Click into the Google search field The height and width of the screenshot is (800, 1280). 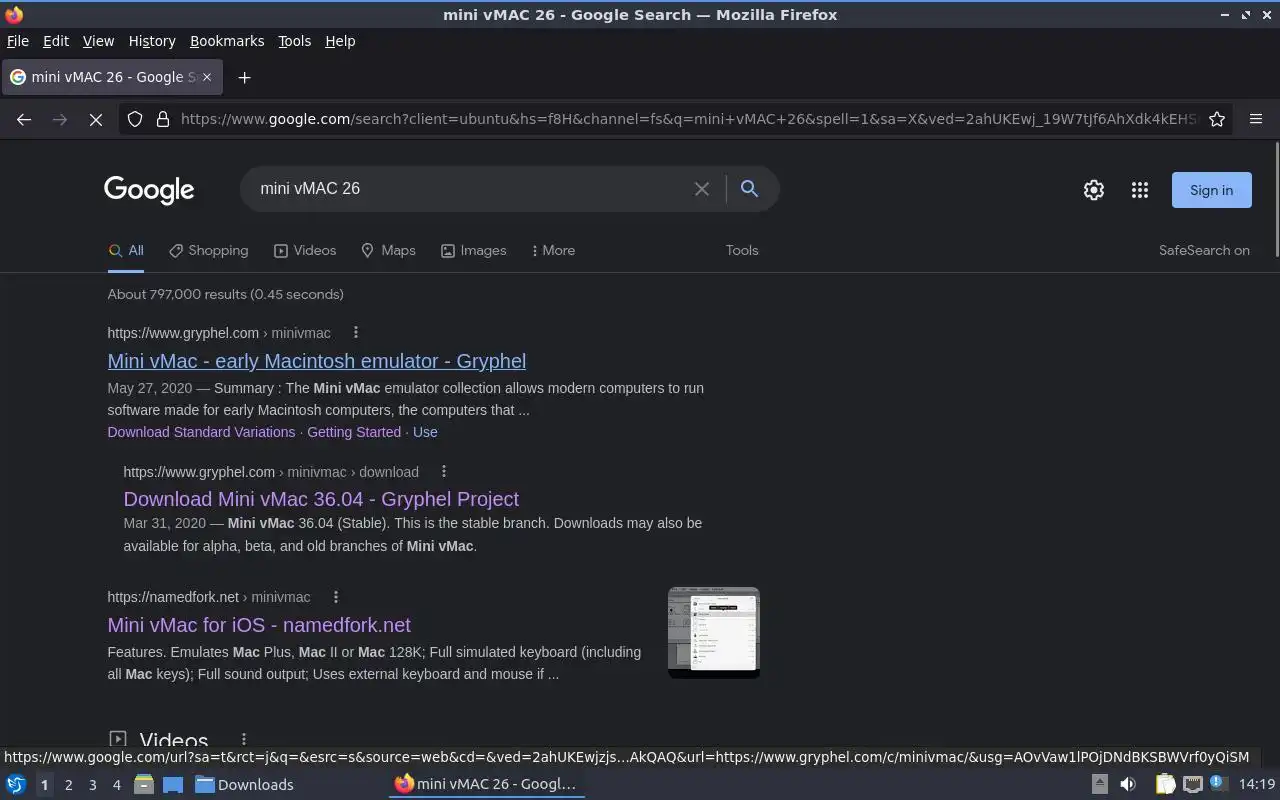[470, 189]
